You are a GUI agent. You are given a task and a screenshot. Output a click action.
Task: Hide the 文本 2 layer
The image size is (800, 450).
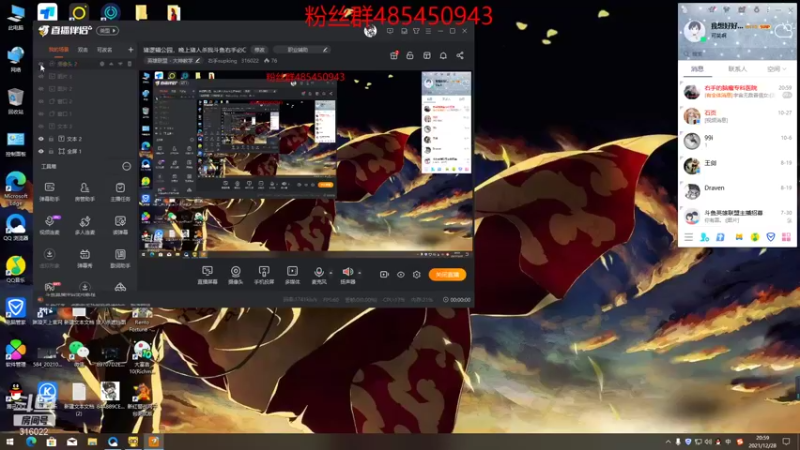[x=41, y=139]
